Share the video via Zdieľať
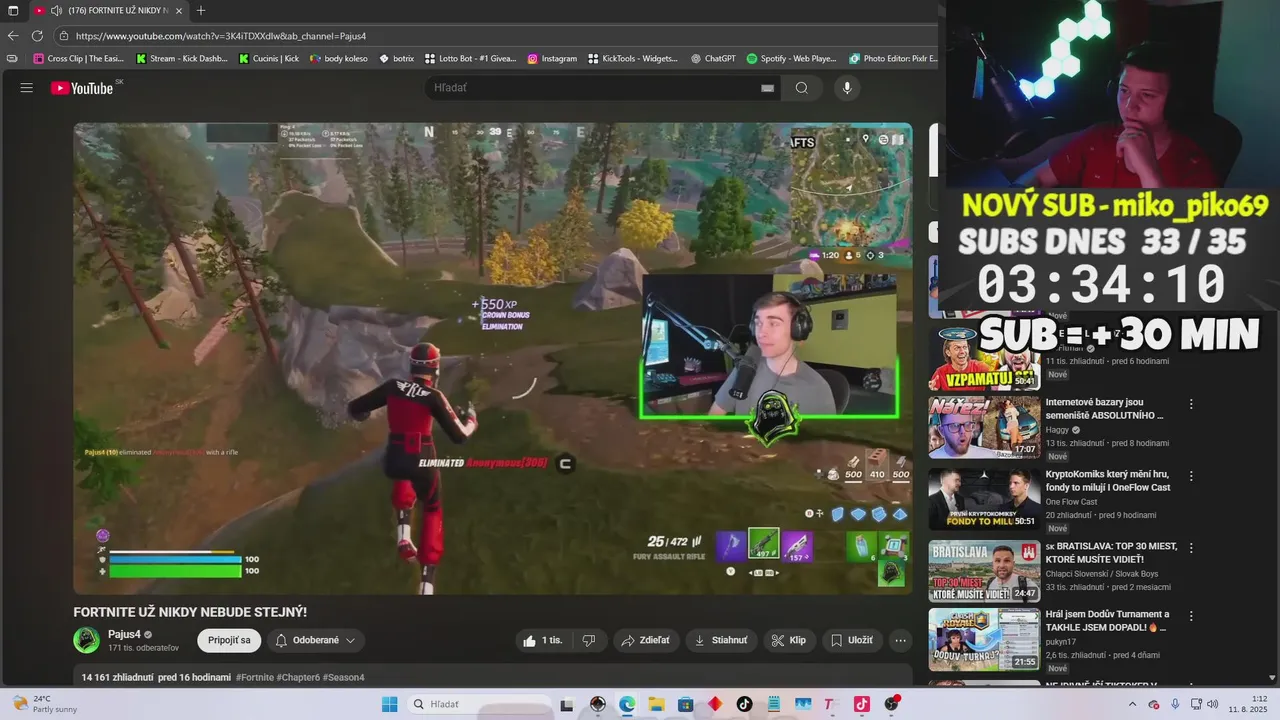Image resolution: width=1280 pixels, height=720 pixels. [x=647, y=640]
